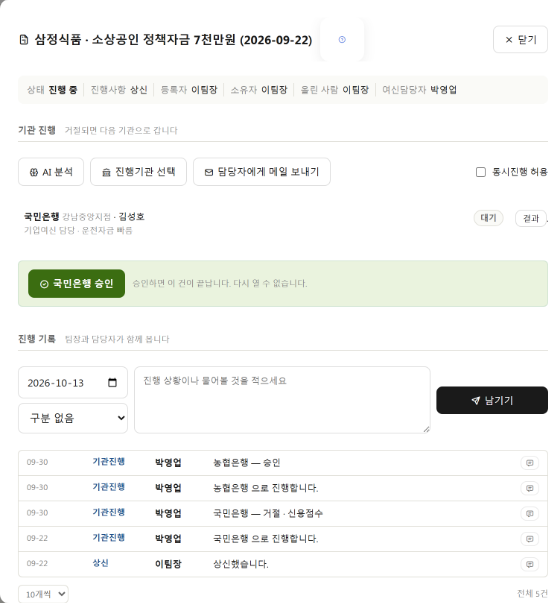Click 결과 button for 국민은행
548x603 pixels.
tap(531, 218)
